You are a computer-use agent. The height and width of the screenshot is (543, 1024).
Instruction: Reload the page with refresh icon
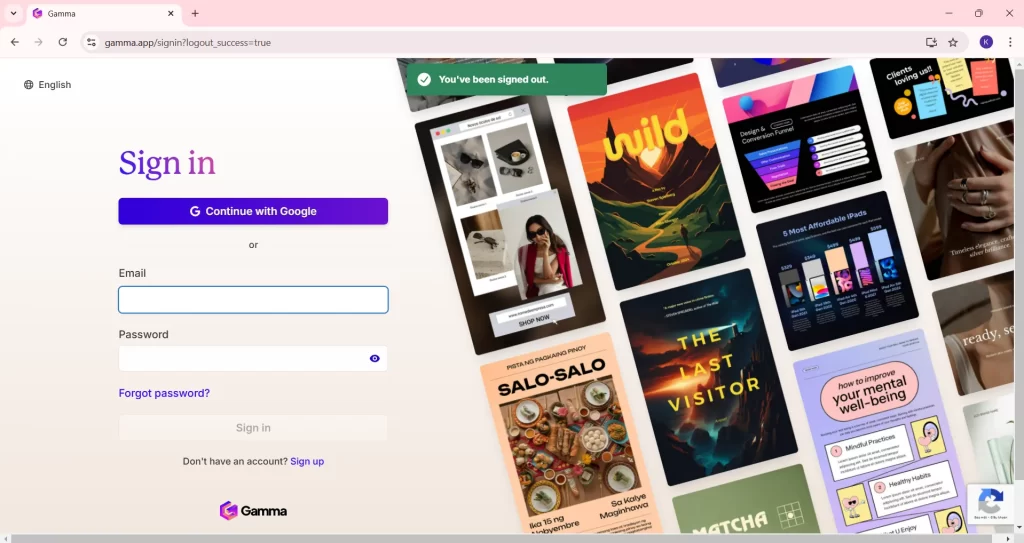click(63, 42)
